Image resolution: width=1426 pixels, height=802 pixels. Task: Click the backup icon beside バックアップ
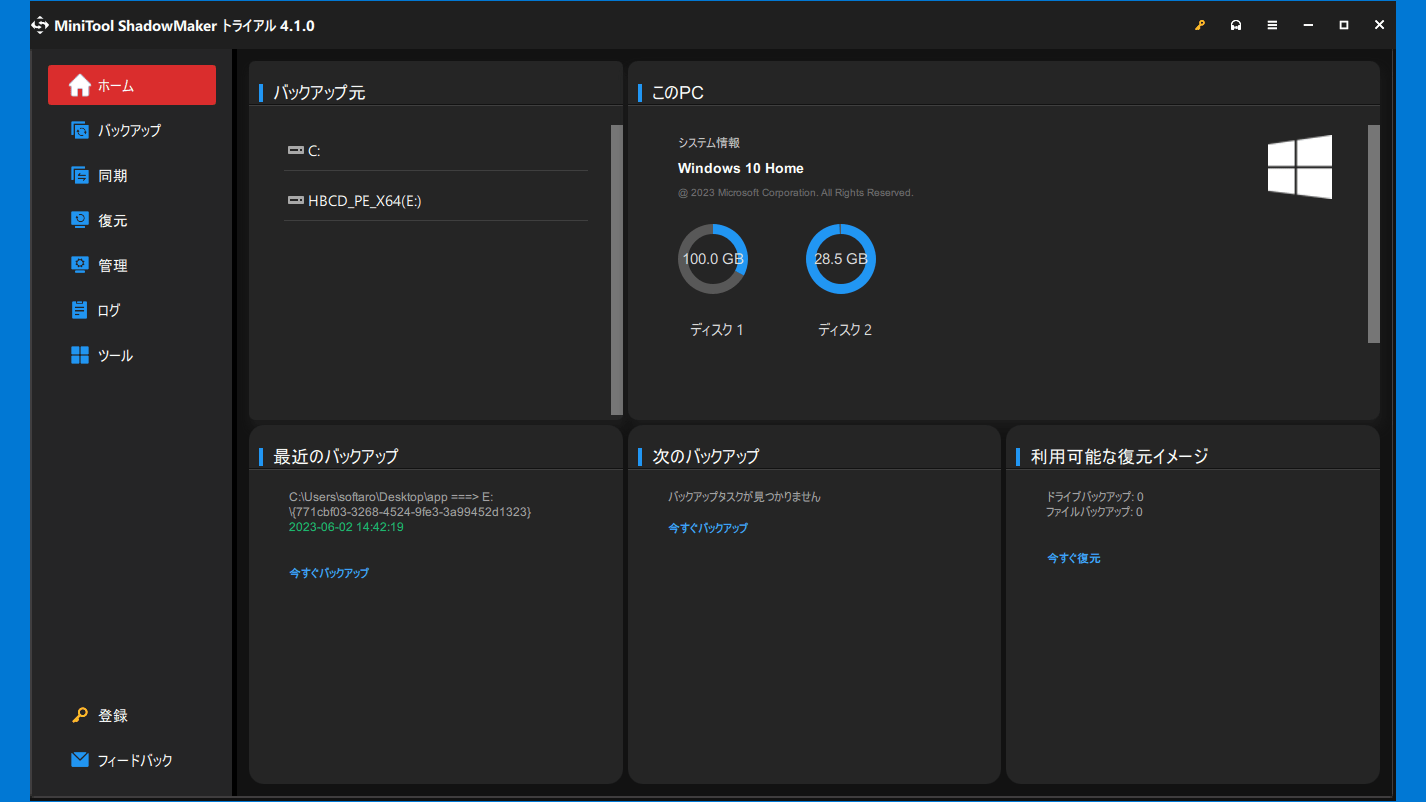80,130
